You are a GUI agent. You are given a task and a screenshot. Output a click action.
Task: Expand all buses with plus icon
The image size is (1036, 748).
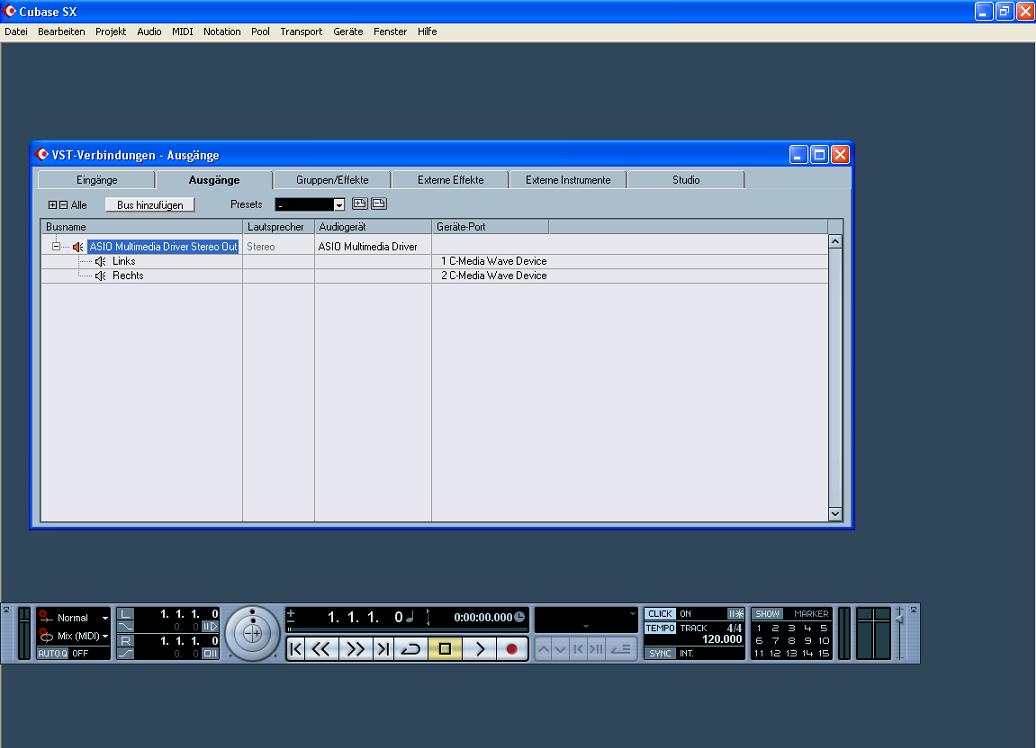53,205
